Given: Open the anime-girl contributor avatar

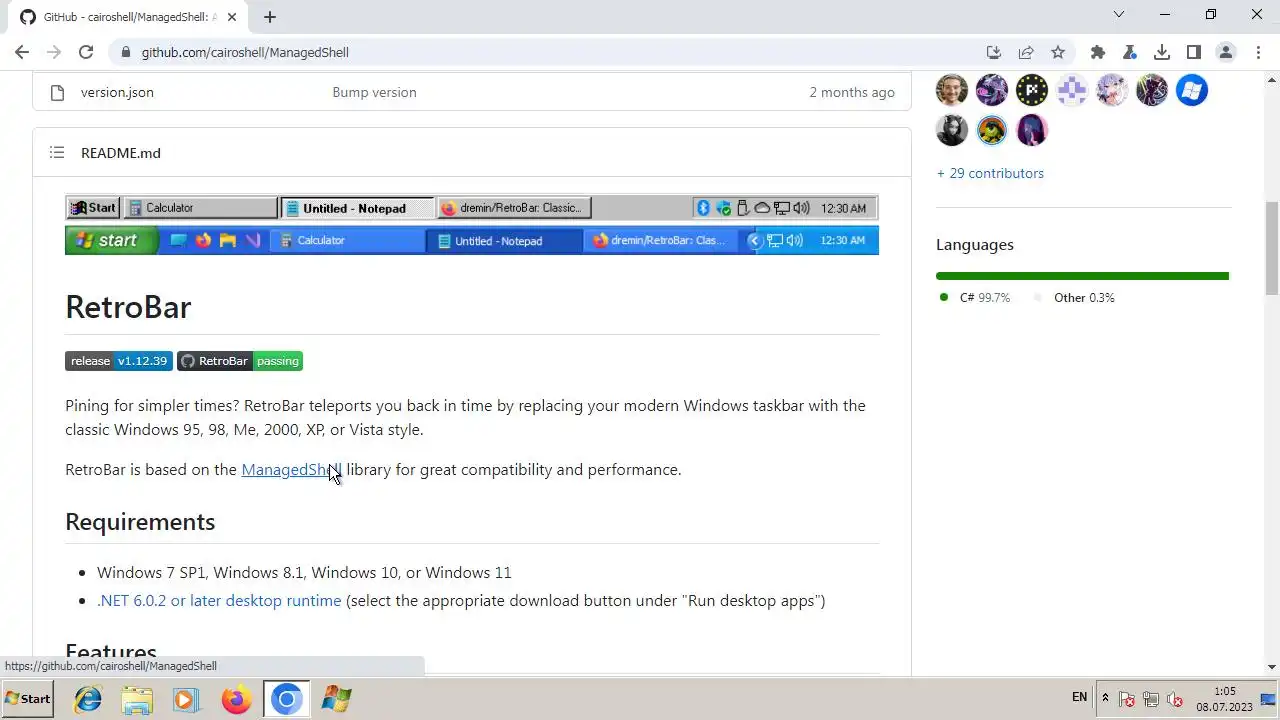Looking at the screenshot, I should coord(1112,90).
